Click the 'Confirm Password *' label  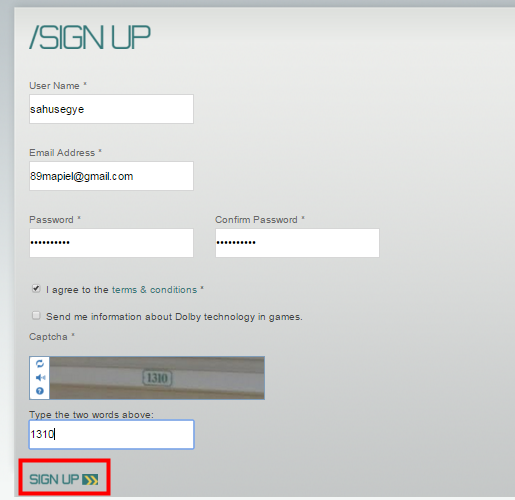click(x=260, y=220)
